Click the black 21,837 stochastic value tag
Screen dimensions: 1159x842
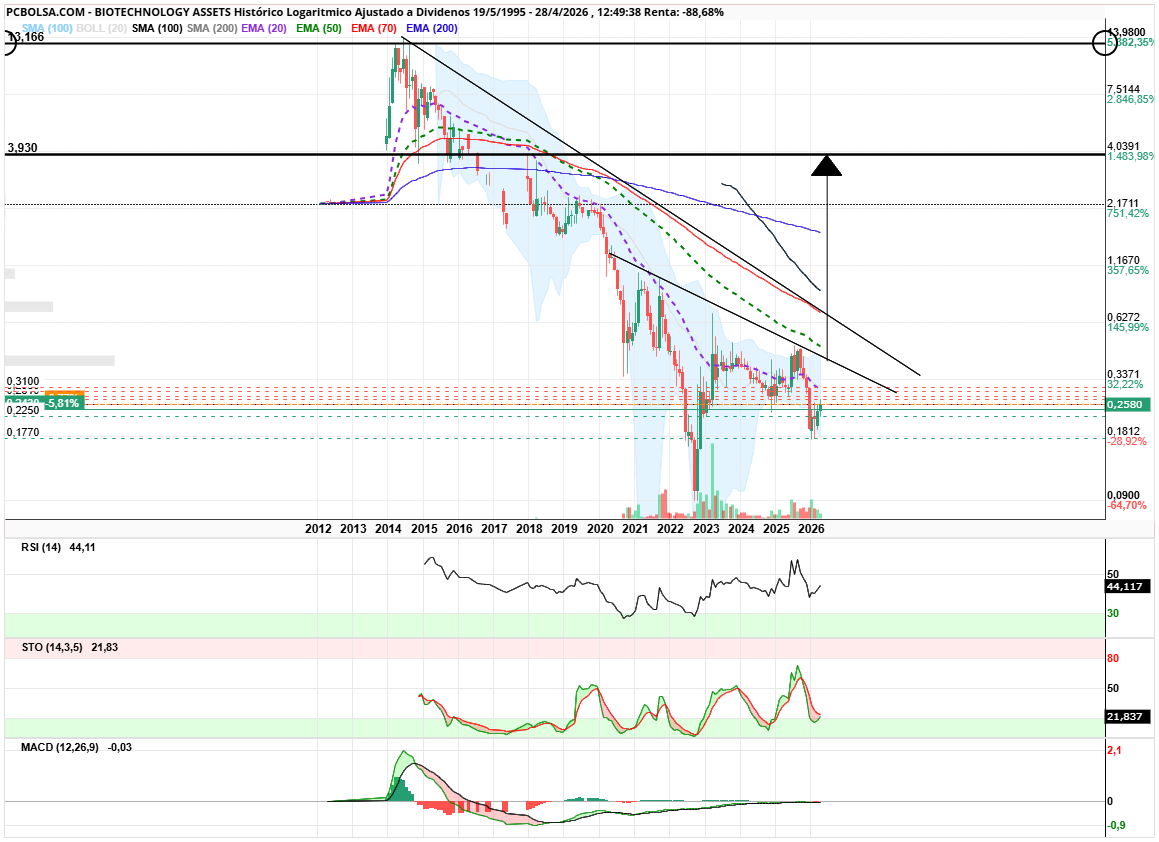tap(1129, 717)
